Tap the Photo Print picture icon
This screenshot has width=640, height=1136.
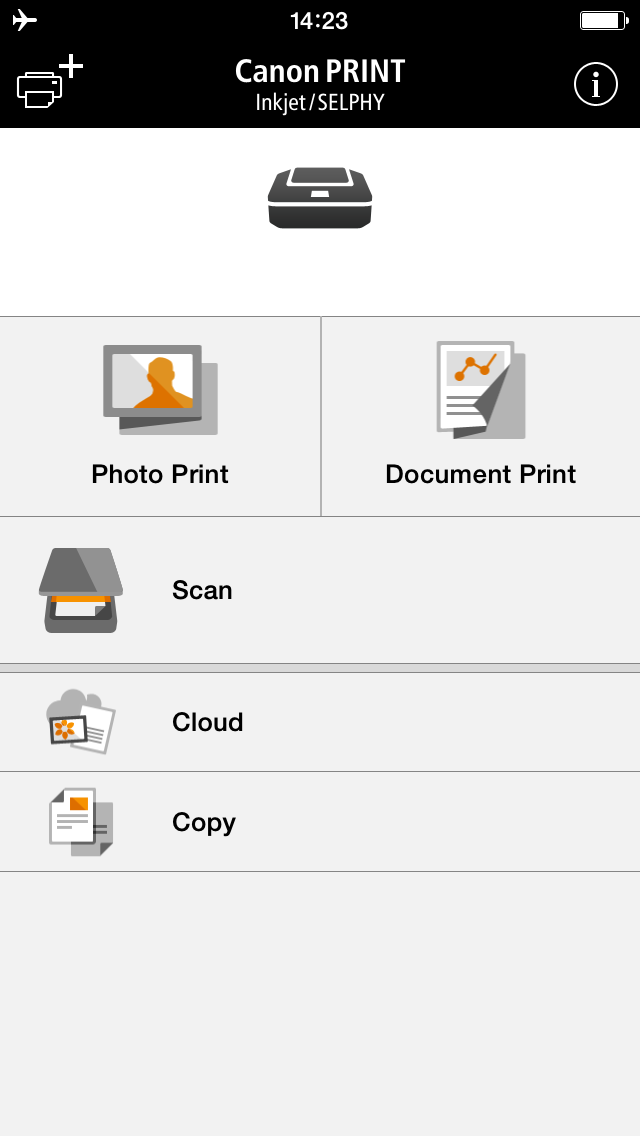[x=160, y=390]
